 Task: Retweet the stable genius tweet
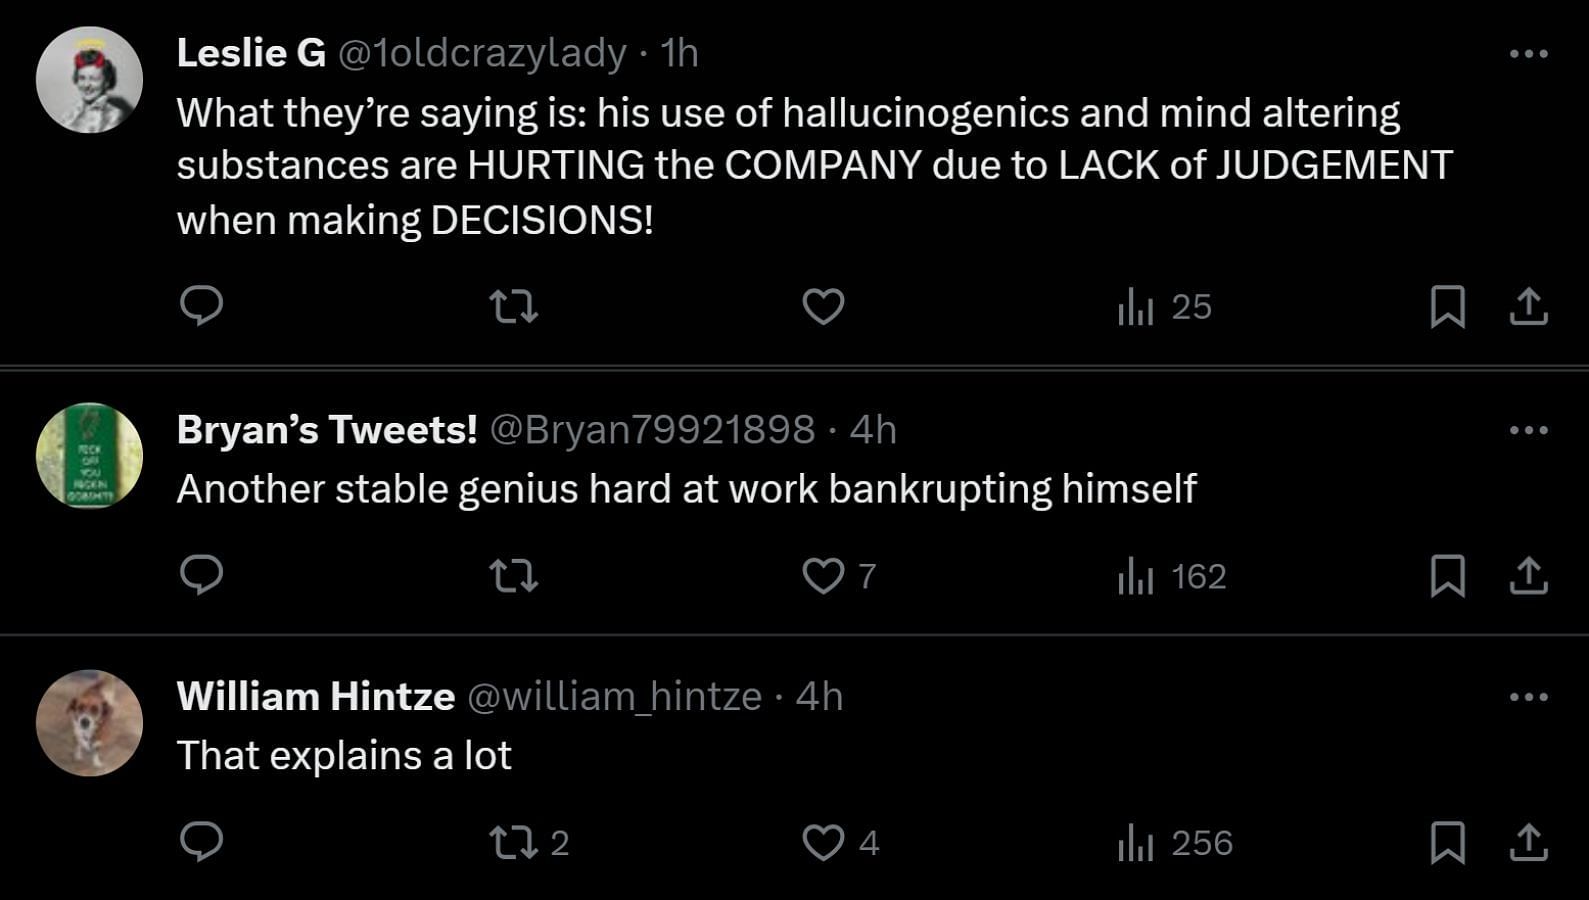(514, 575)
